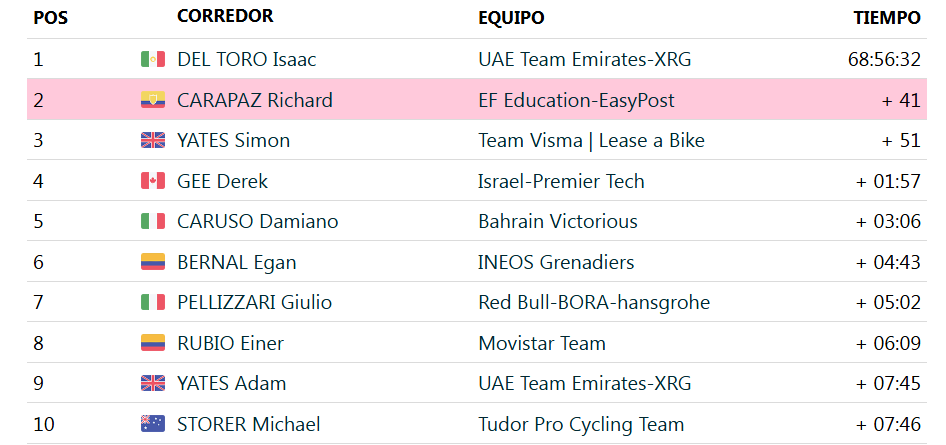
Task: Click the Canadian flag next to GEE Derek
Action: 153,181
